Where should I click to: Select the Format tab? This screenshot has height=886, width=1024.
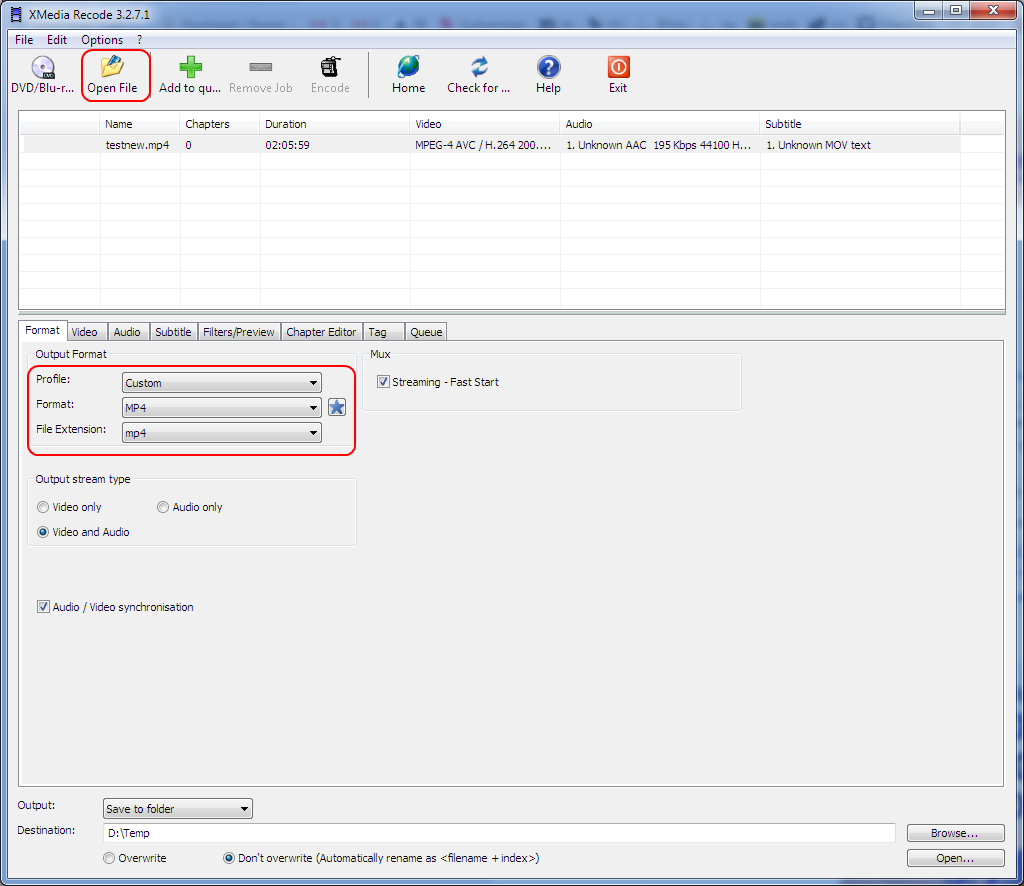42,330
